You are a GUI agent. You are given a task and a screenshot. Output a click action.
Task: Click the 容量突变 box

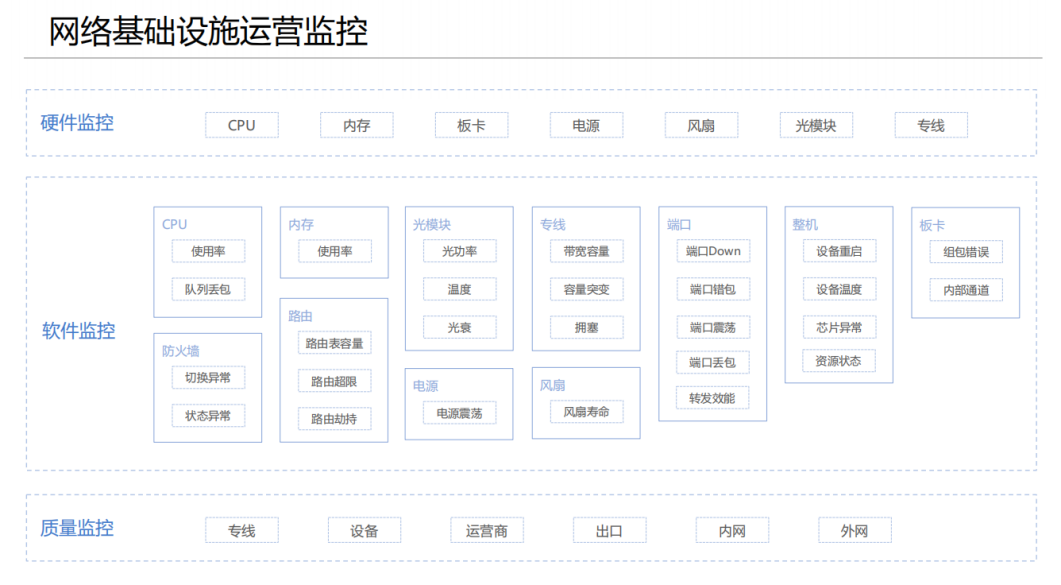587,289
